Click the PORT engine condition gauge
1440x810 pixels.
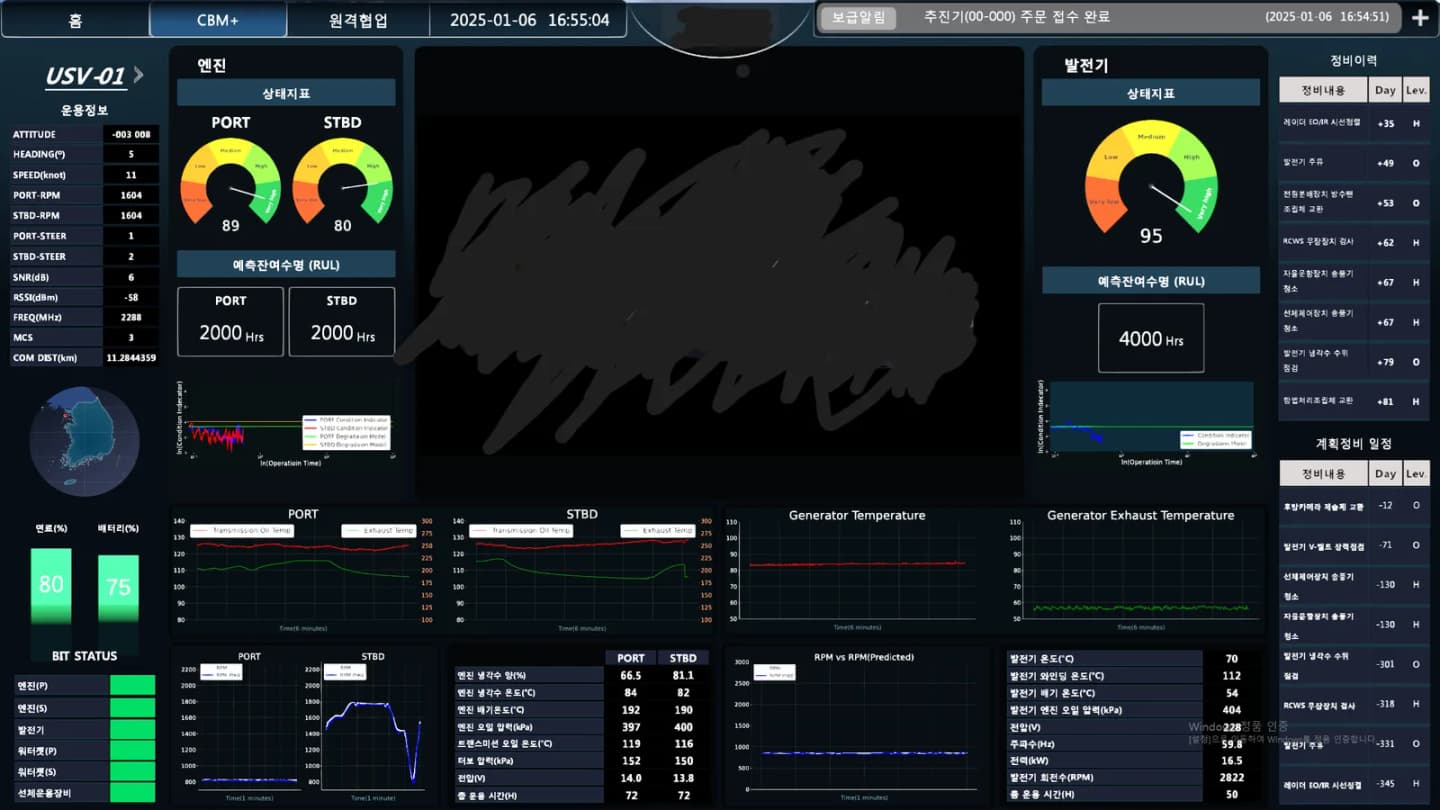(x=230, y=180)
